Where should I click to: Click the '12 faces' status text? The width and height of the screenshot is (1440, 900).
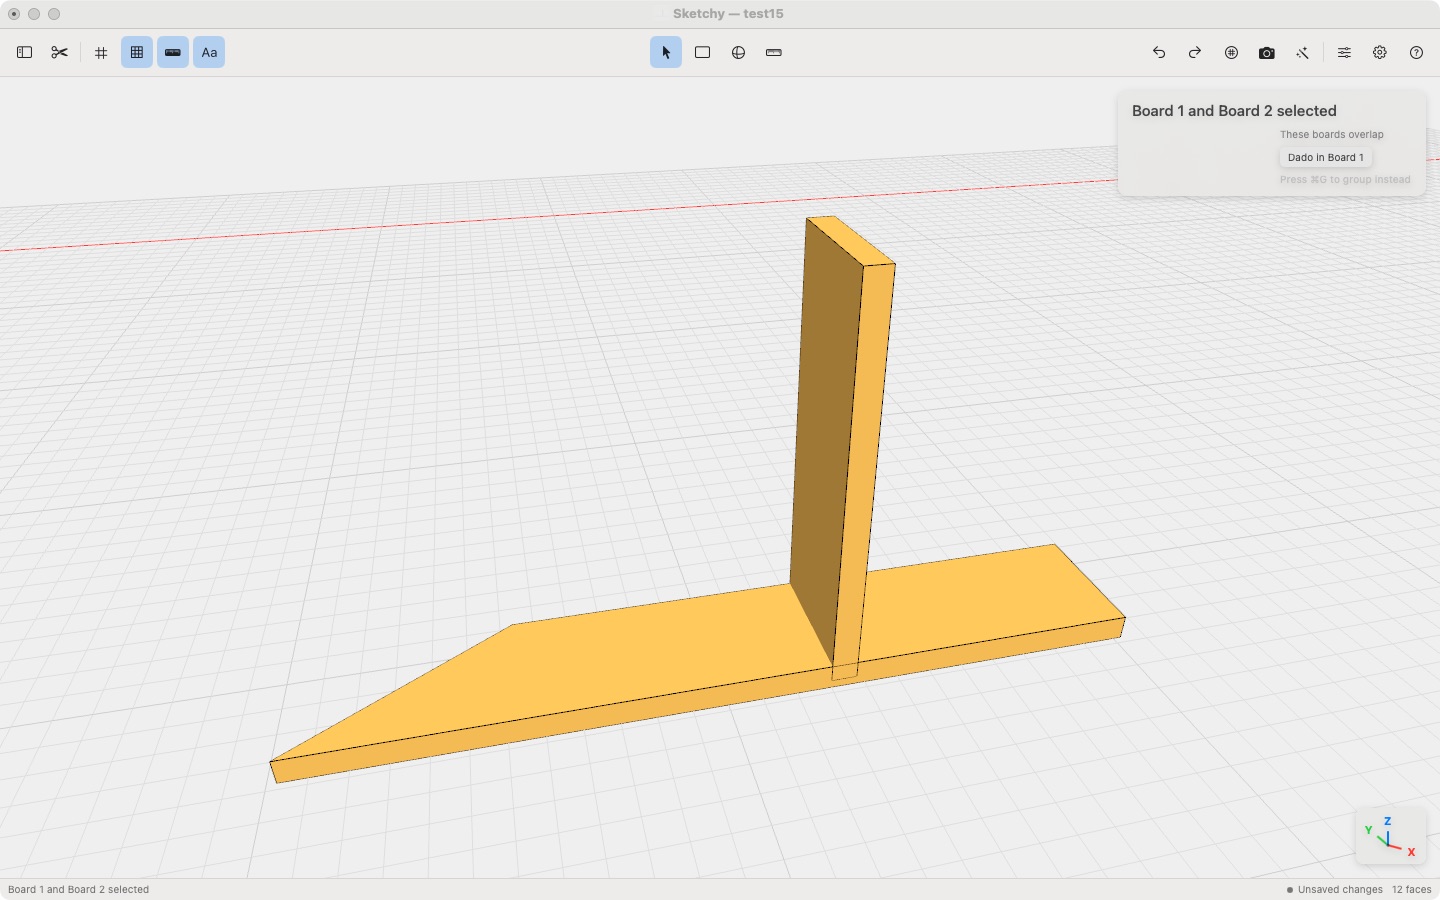(1412, 890)
